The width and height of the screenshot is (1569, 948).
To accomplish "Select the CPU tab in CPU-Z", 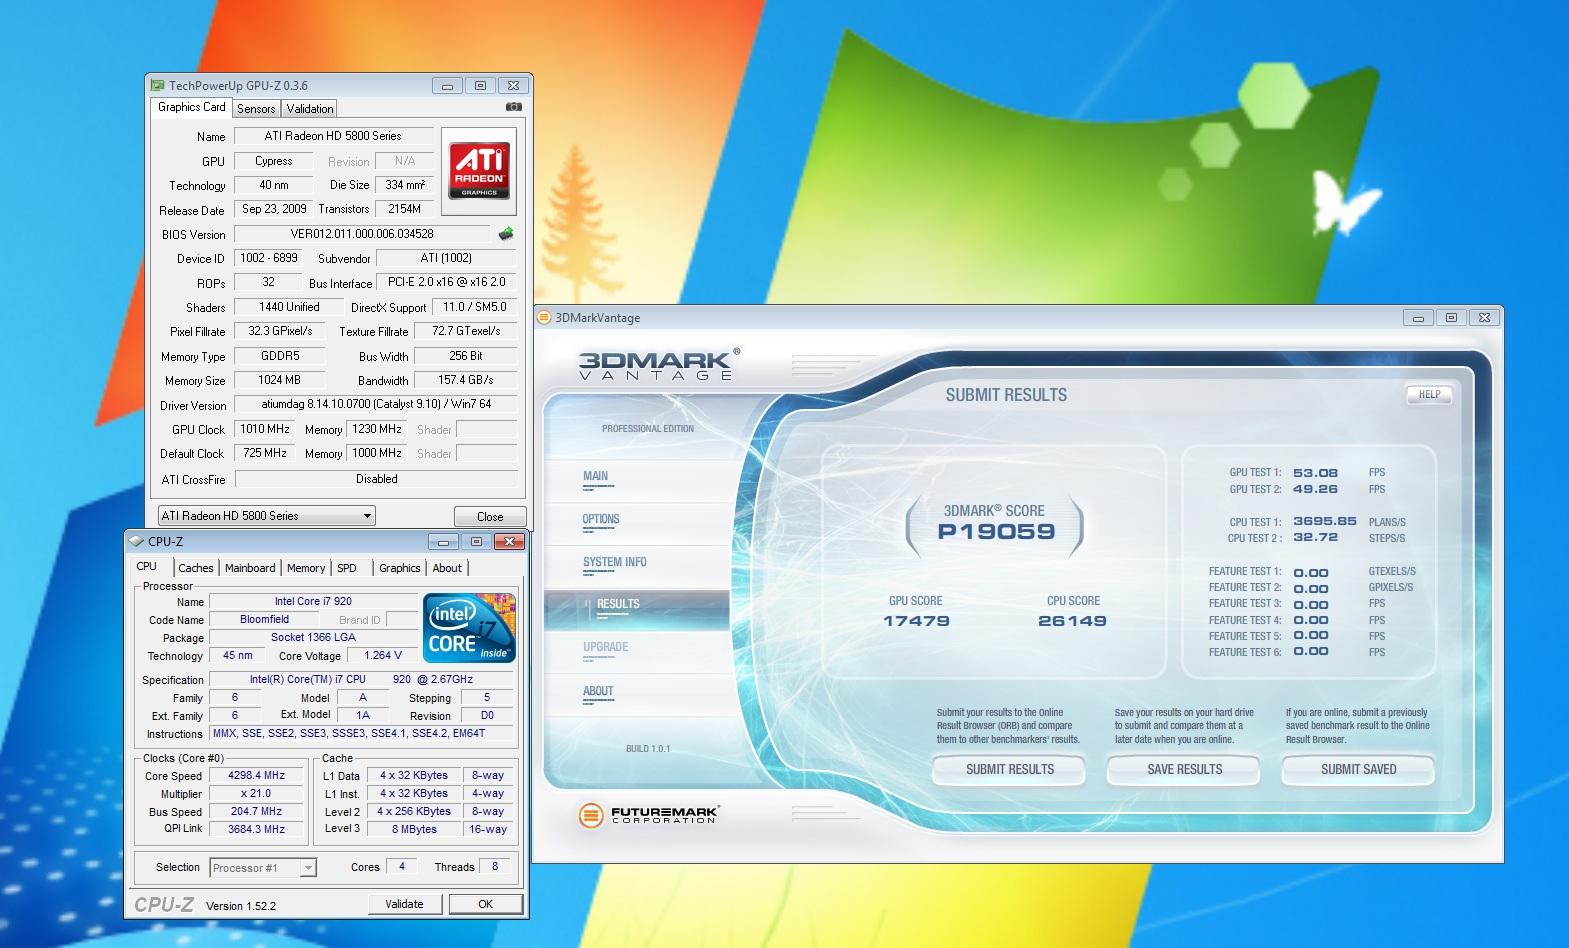I will point(147,566).
